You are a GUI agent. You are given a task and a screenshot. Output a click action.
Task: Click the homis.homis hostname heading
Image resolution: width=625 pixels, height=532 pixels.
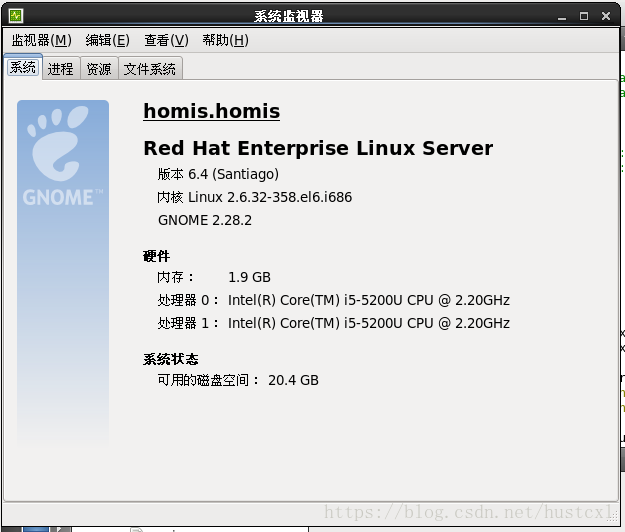point(212,111)
